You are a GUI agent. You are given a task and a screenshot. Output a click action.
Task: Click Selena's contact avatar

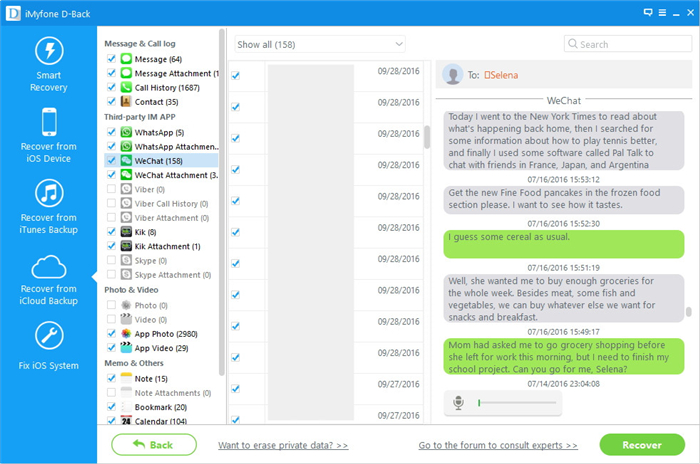click(x=453, y=75)
